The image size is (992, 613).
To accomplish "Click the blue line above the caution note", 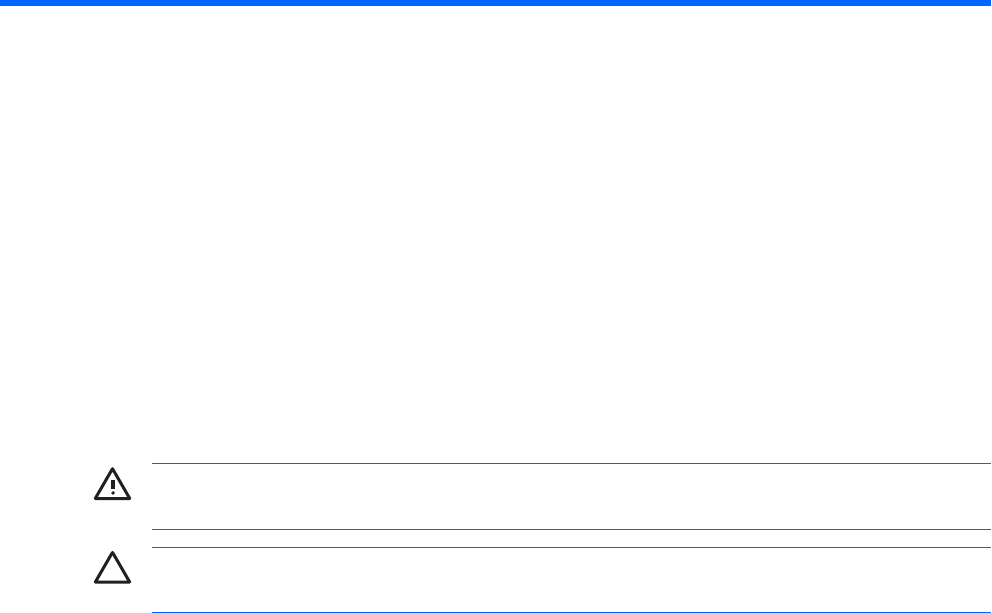I will click(x=571, y=547).
